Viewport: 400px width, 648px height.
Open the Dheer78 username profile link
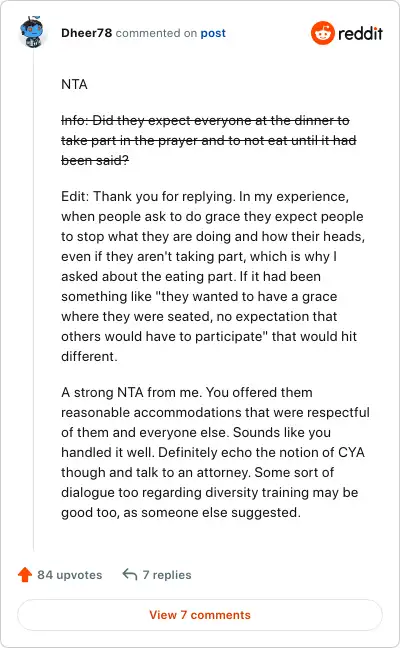pyautogui.click(x=86, y=33)
